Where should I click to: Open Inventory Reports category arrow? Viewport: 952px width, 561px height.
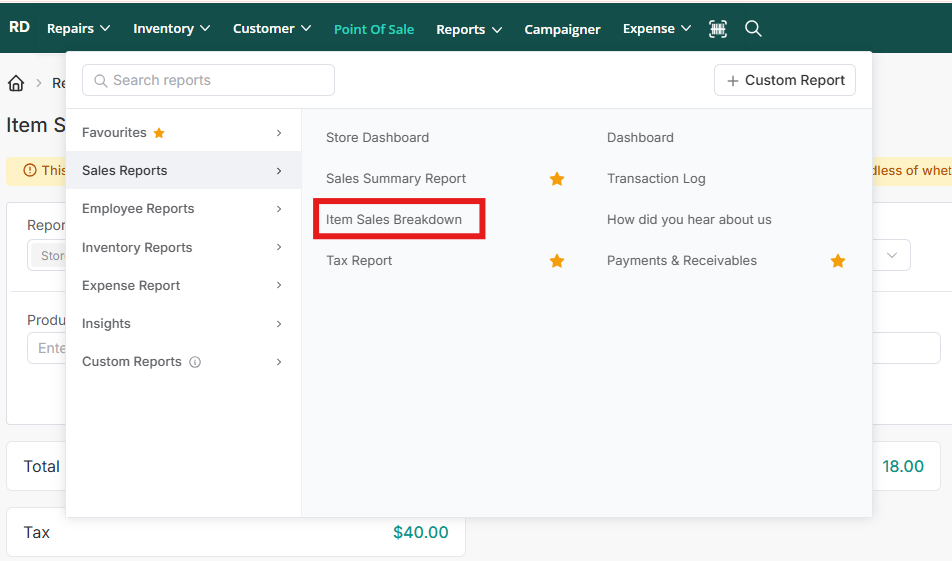[279, 247]
